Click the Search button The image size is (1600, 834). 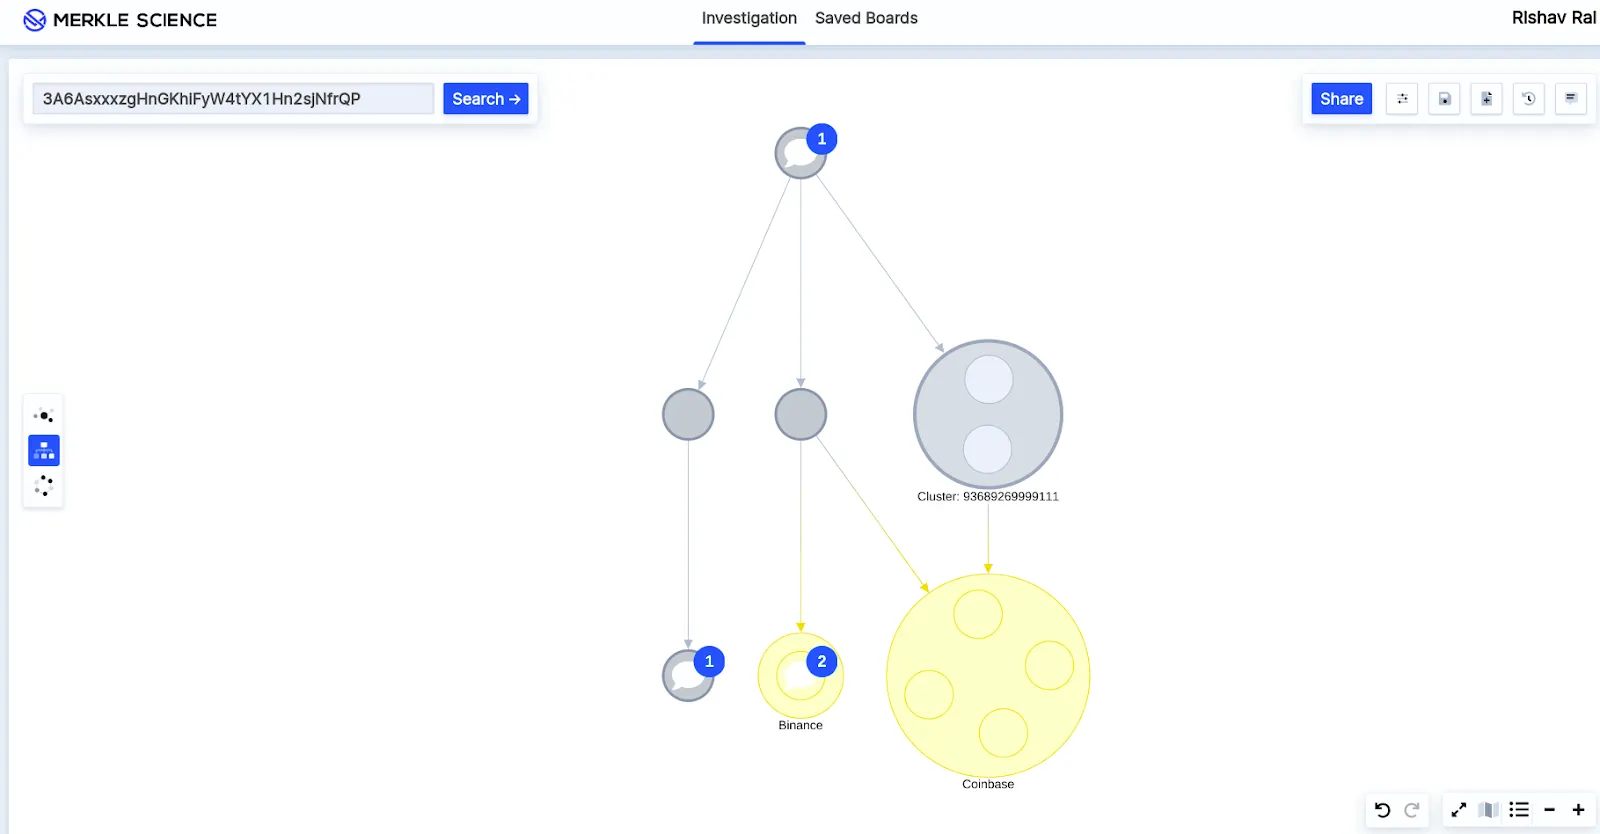tap(486, 98)
